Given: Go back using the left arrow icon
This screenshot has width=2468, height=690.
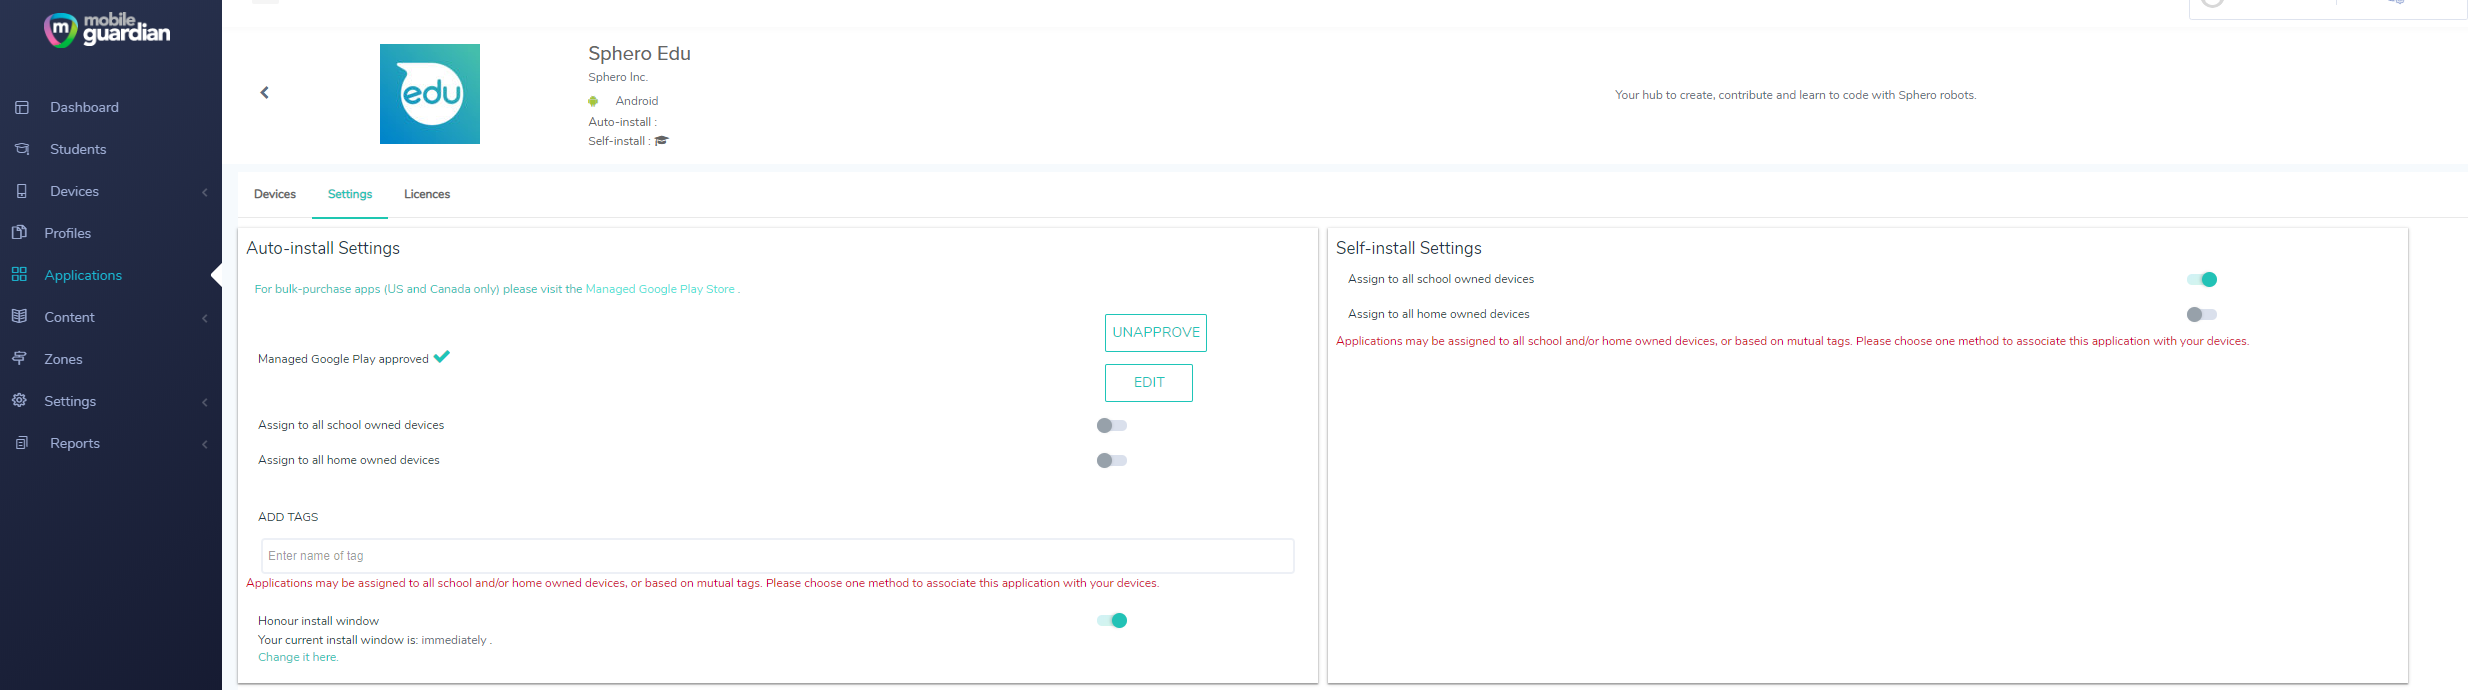Looking at the screenshot, I should pyautogui.click(x=265, y=93).
